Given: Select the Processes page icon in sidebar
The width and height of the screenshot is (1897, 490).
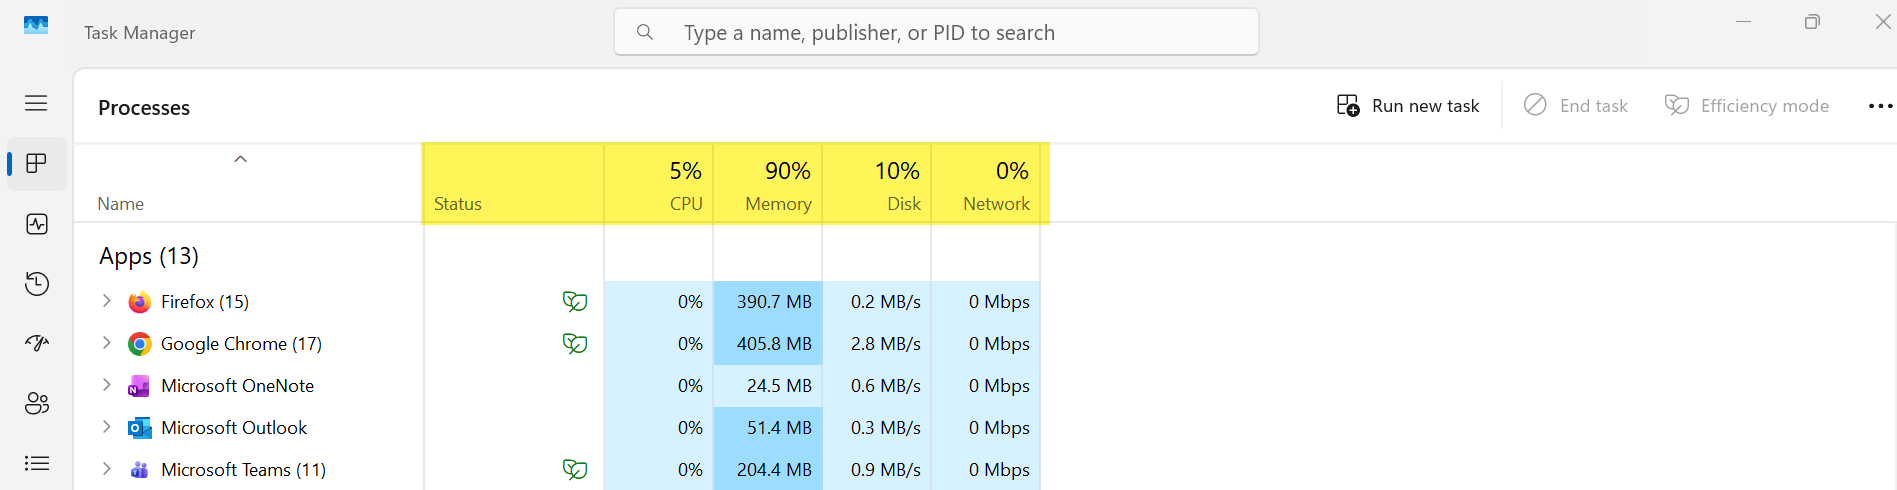Looking at the screenshot, I should (37, 164).
